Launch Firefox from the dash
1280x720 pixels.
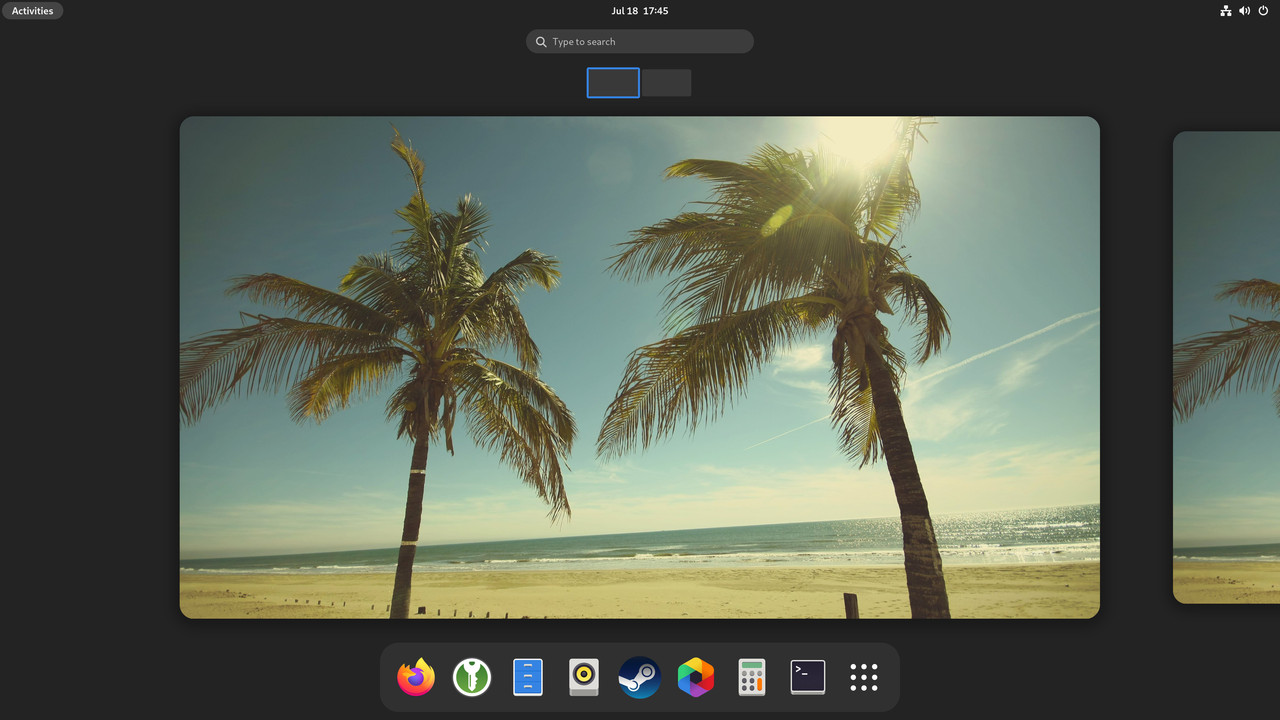[x=416, y=677]
